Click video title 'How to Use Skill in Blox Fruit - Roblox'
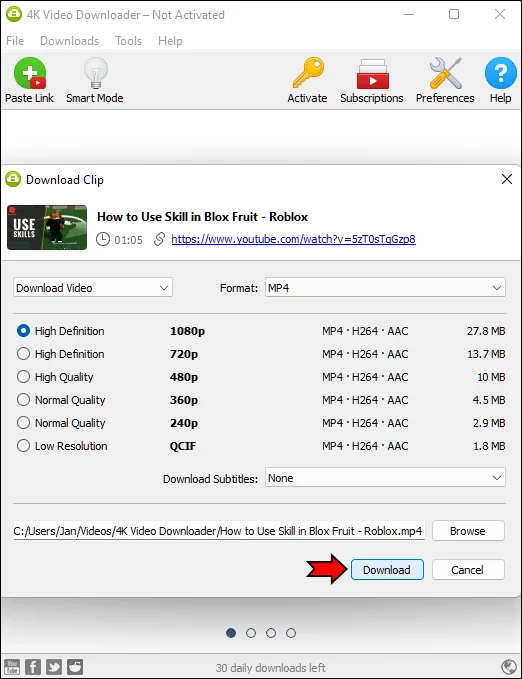 pyautogui.click(x=202, y=217)
